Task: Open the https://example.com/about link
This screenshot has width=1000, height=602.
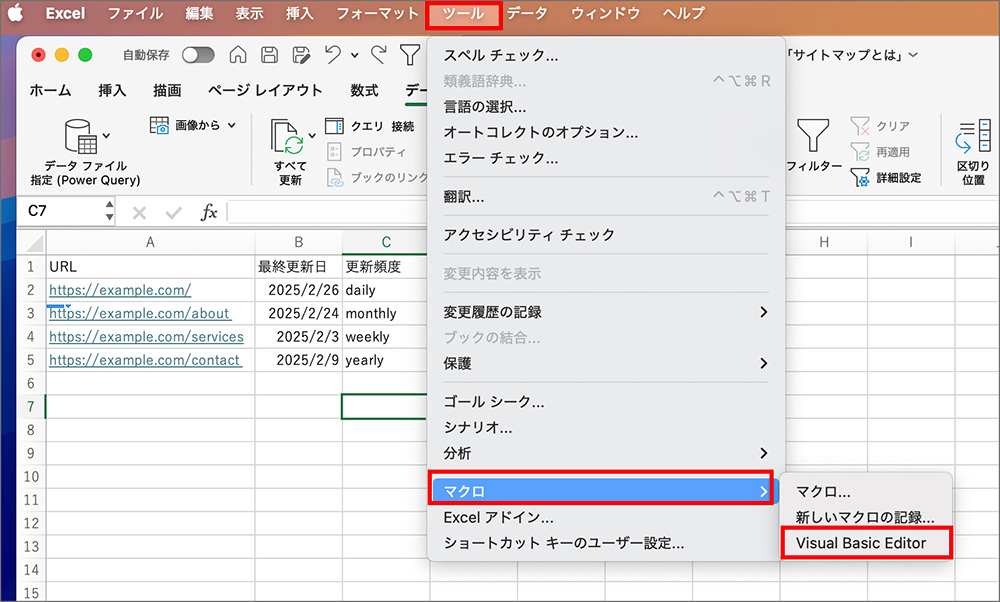Action: pyautogui.click(x=140, y=313)
